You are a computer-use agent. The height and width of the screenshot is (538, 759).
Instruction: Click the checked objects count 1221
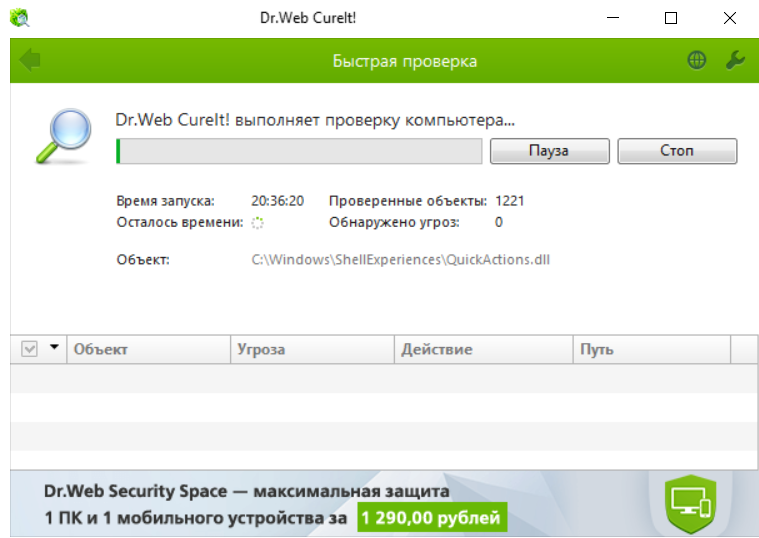tap(510, 200)
